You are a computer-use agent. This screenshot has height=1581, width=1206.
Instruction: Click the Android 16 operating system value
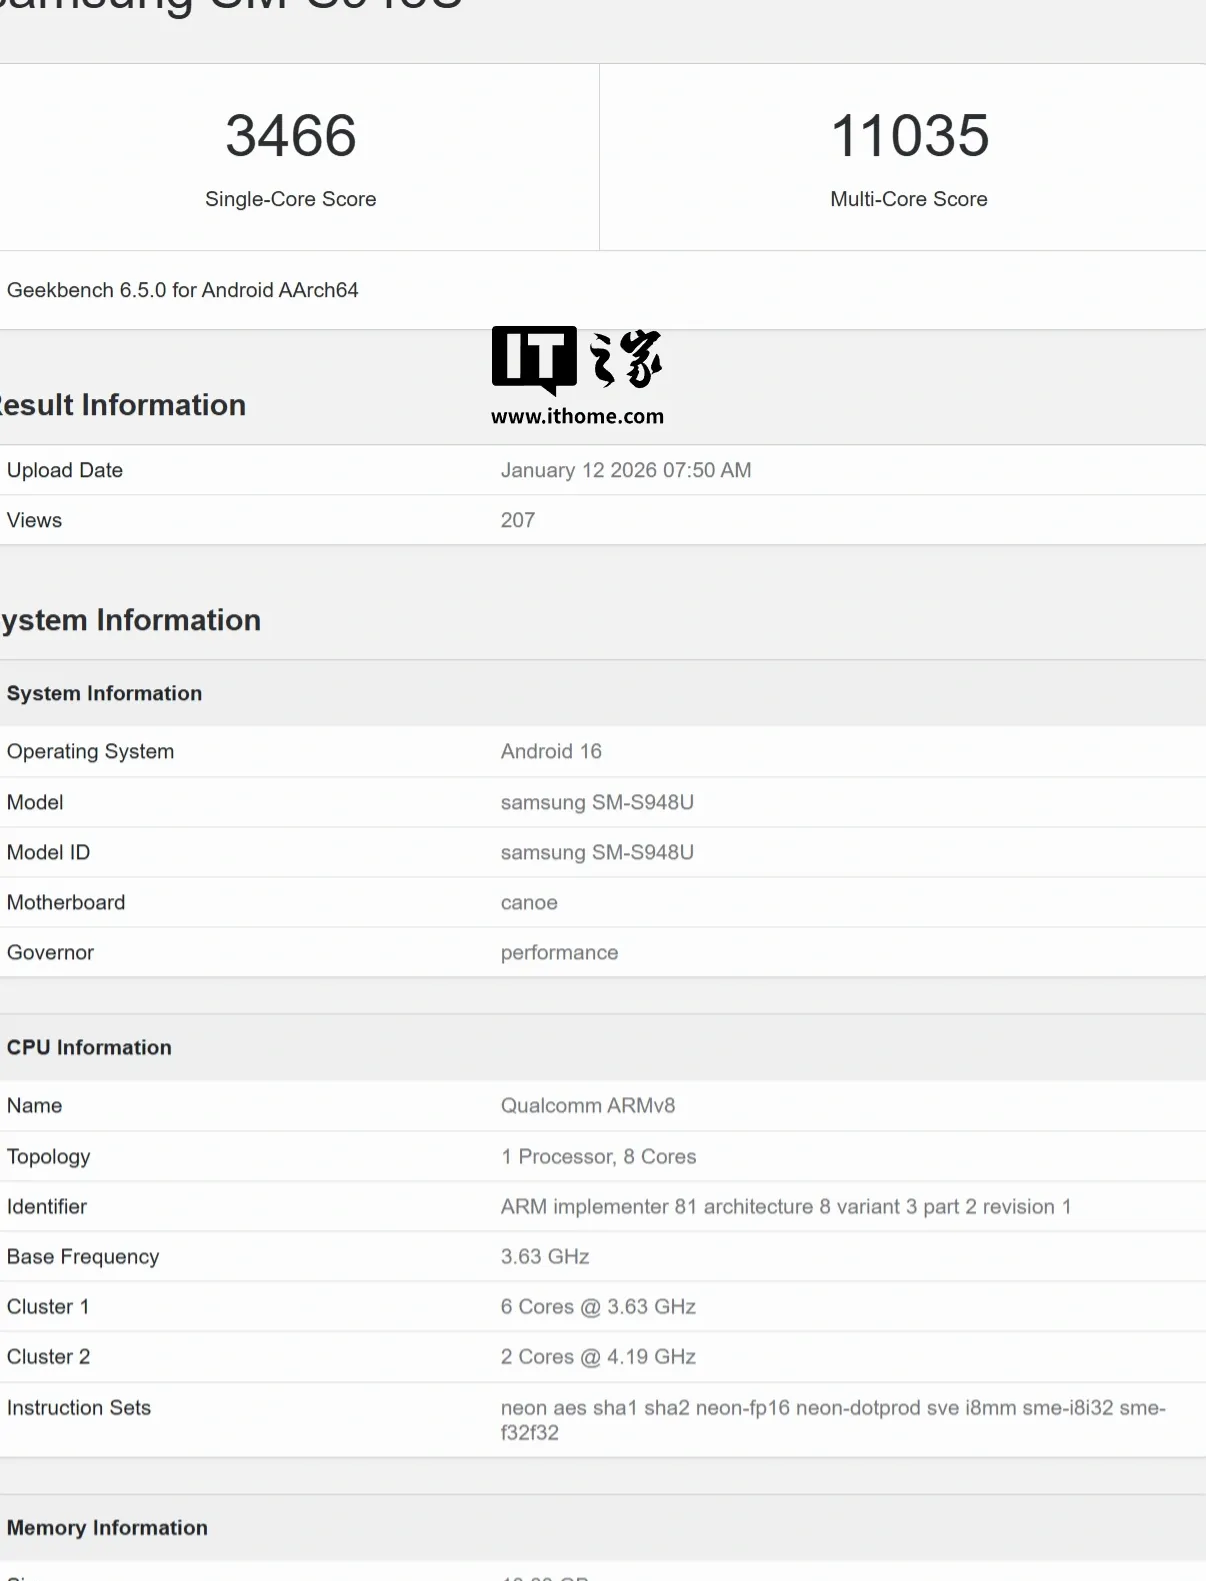coord(551,751)
